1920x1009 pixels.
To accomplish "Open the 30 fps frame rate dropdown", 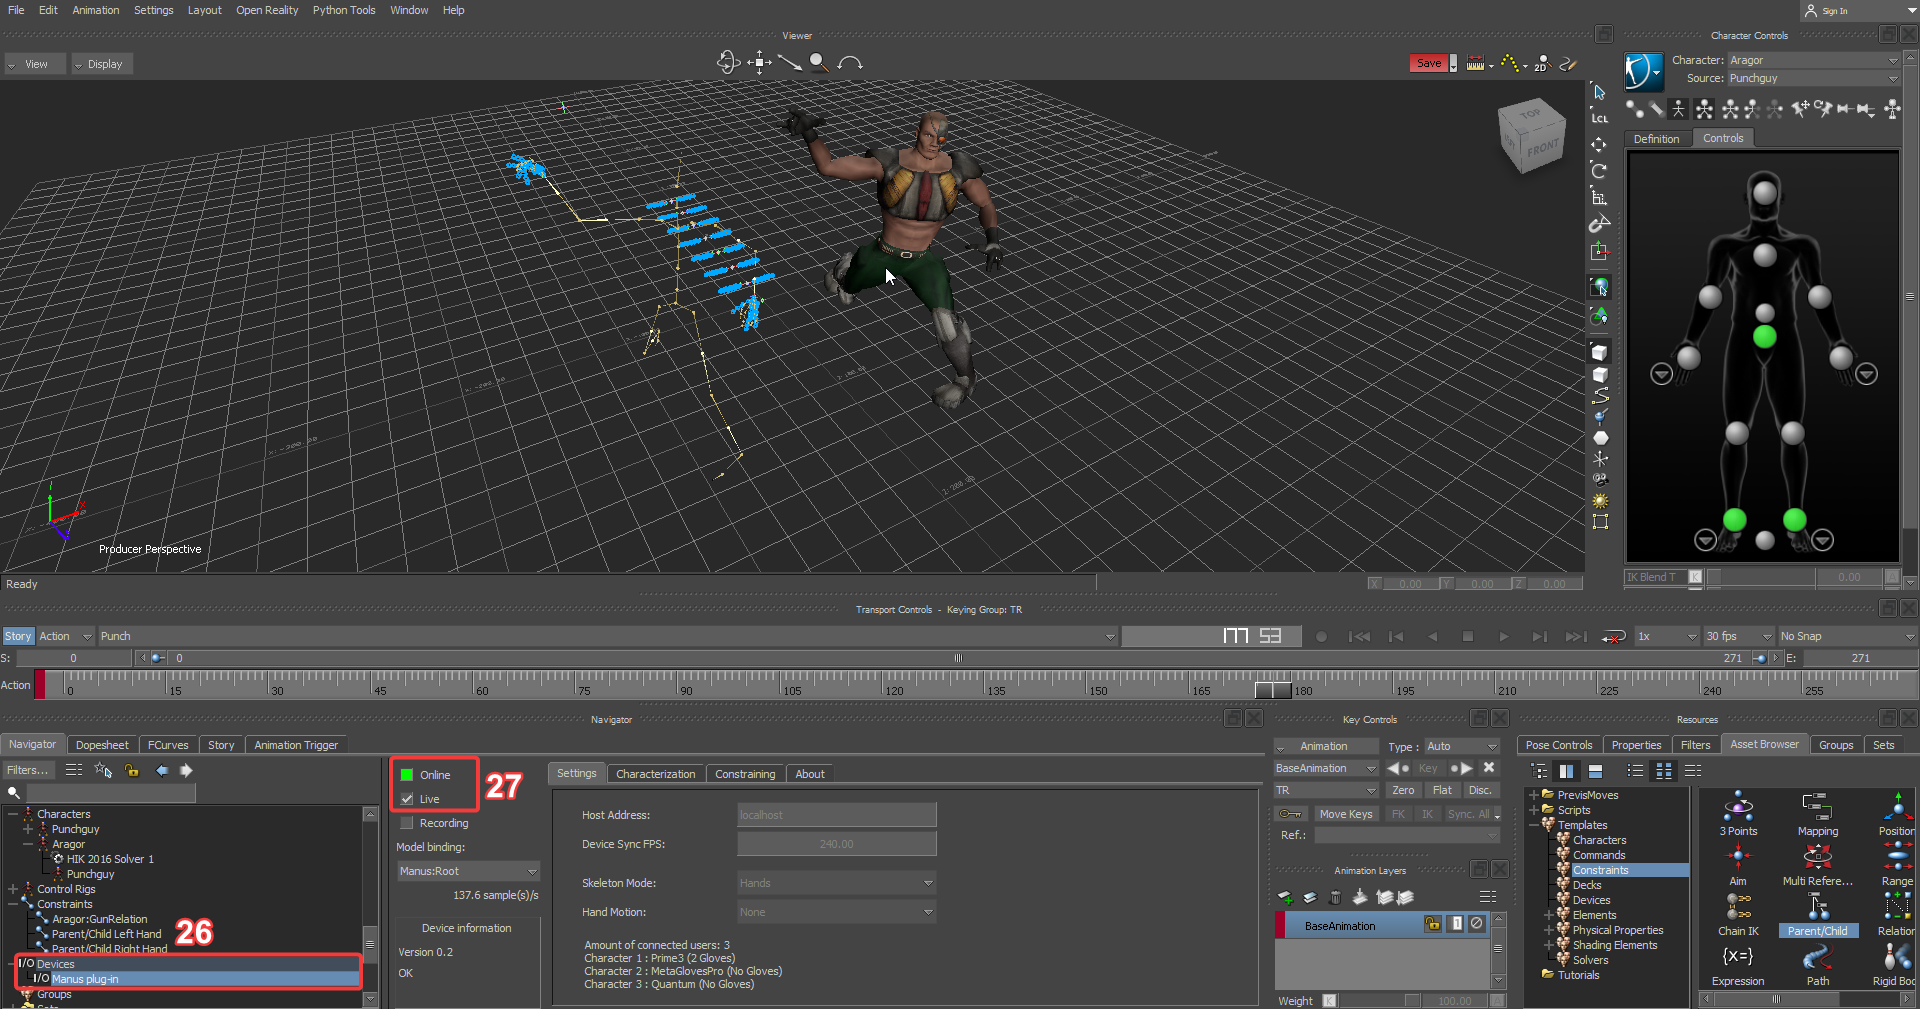I will pos(1738,637).
